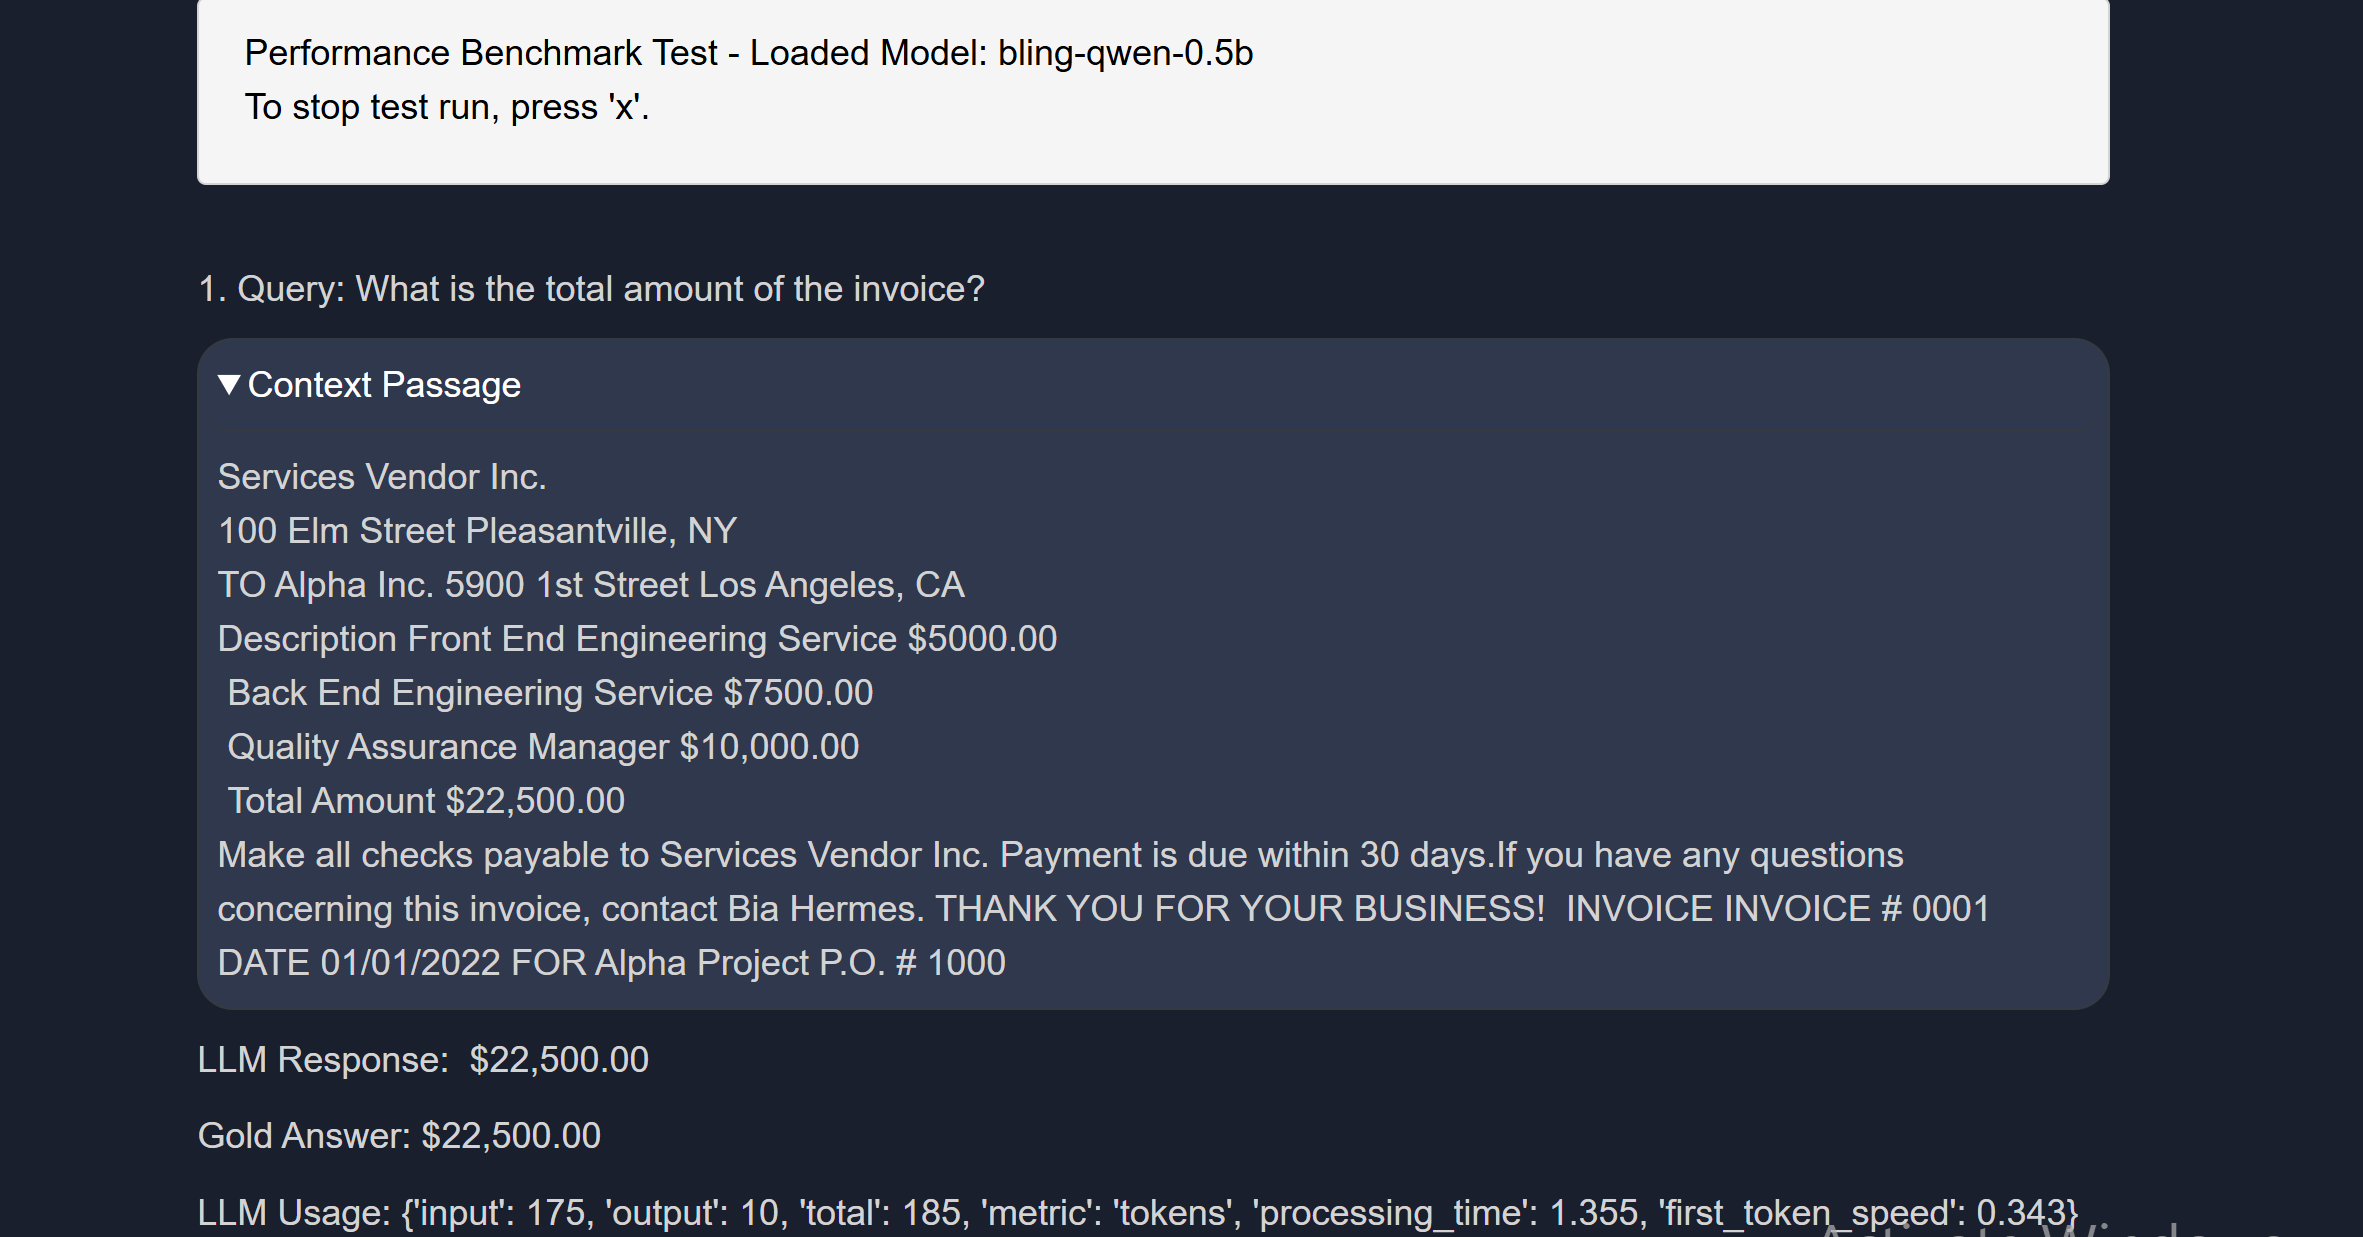Image resolution: width=2363 pixels, height=1237 pixels.
Task: Click the "To stop test run" instruction text
Action: tap(447, 107)
